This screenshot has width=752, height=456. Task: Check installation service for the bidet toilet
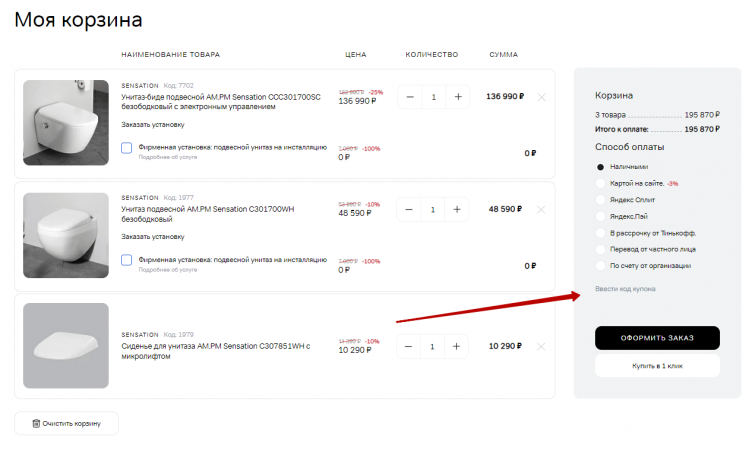click(x=127, y=148)
